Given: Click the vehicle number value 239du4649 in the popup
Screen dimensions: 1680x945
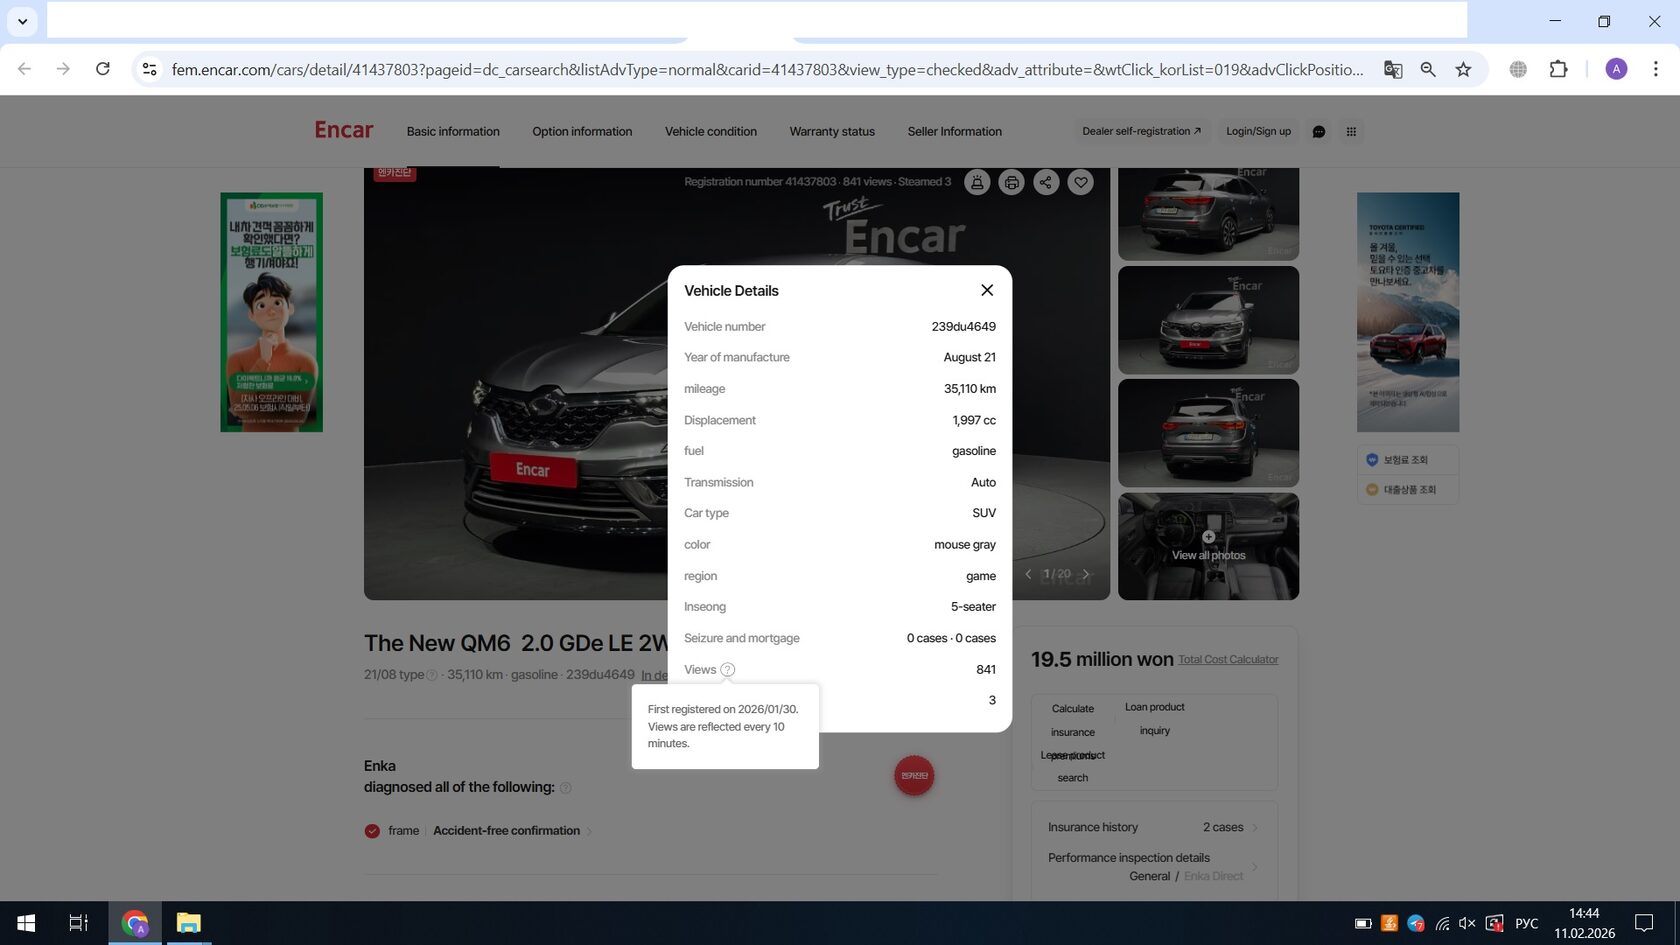Looking at the screenshot, I should (x=963, y=327).
